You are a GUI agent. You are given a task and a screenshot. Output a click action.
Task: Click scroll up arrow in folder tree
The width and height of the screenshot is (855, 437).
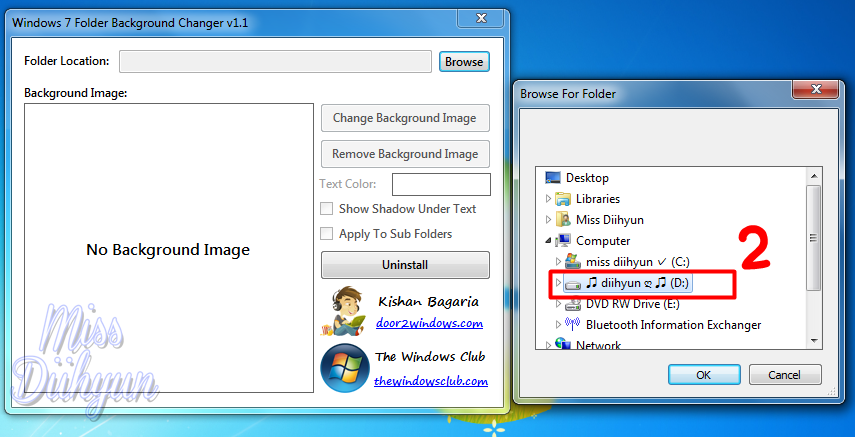tap(813, 176)
